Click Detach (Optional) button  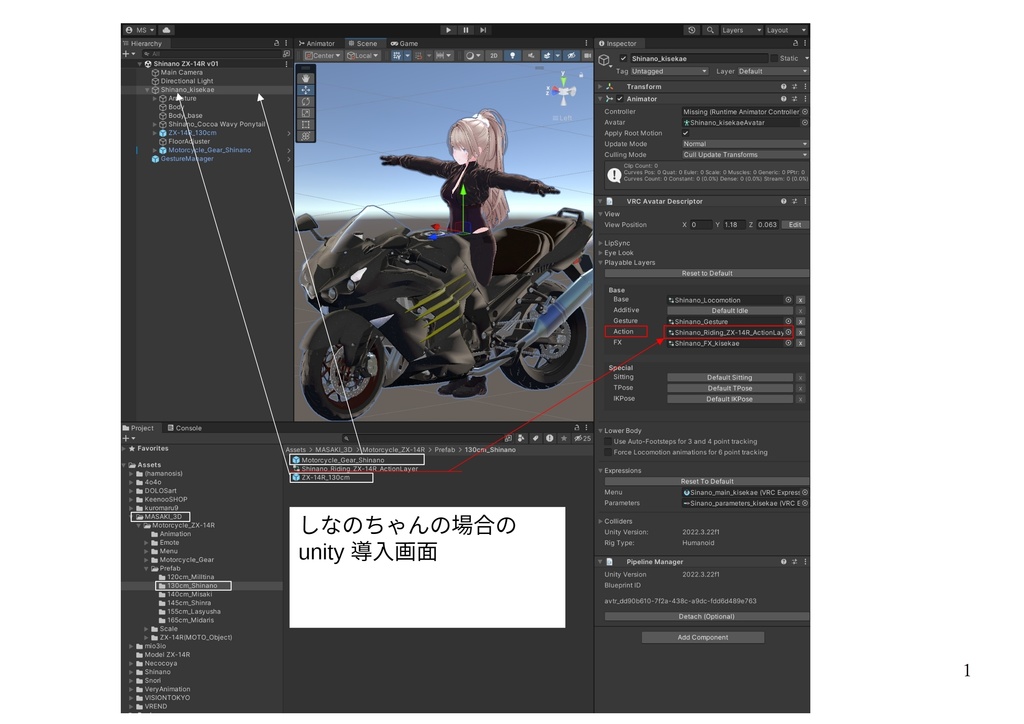click(707, 617)
